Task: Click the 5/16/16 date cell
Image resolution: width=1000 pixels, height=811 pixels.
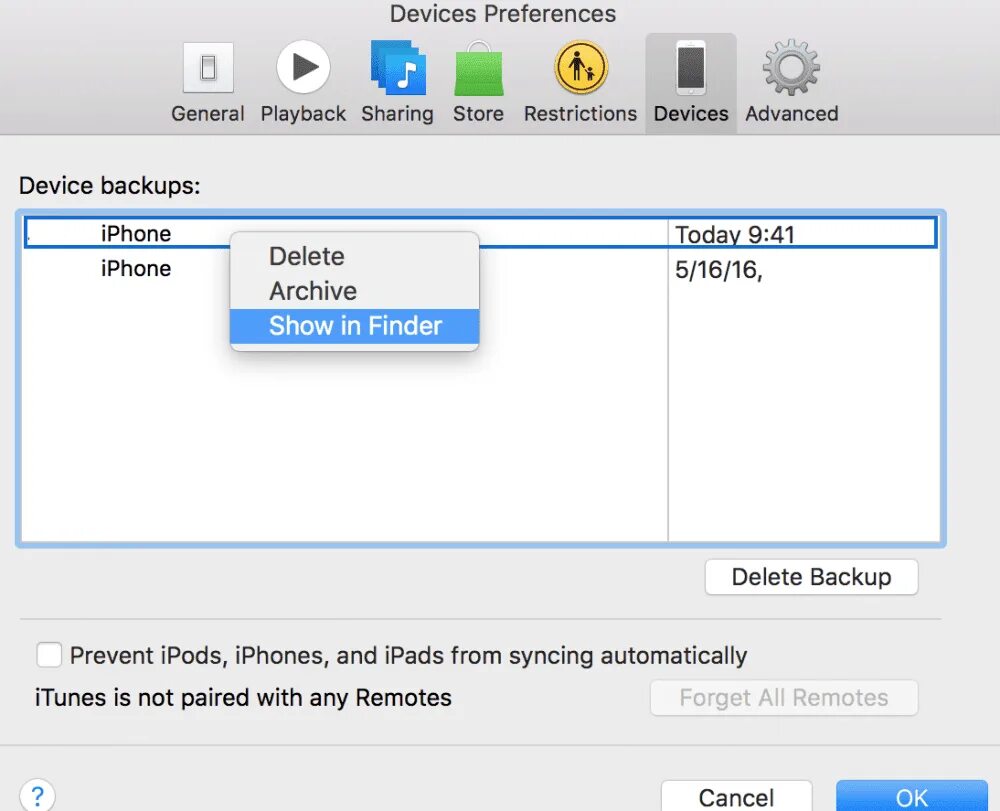Action: coord(719,270)
